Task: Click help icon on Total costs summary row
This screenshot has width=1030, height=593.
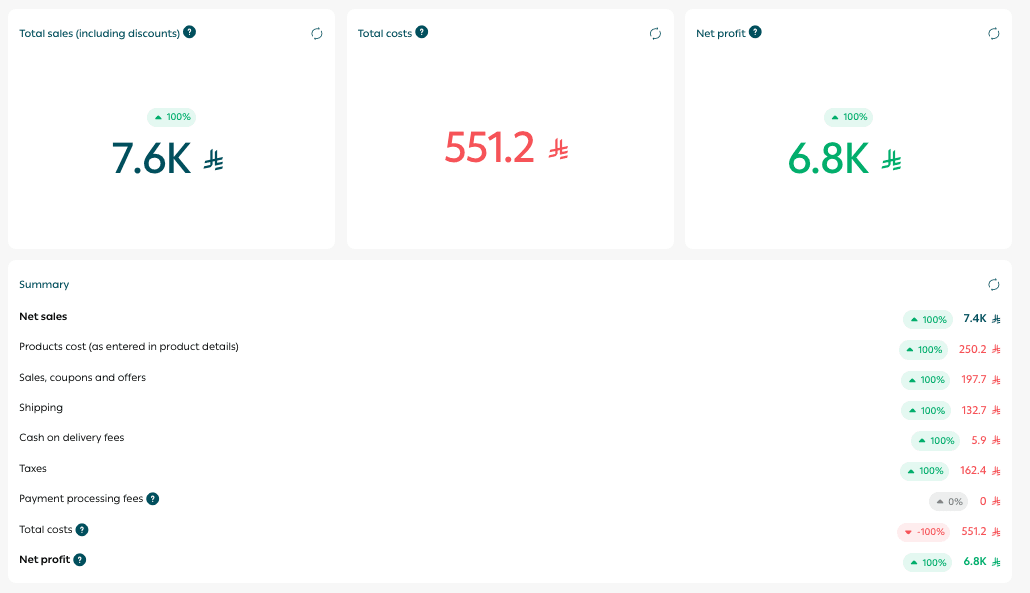Action: pos(82,529)
